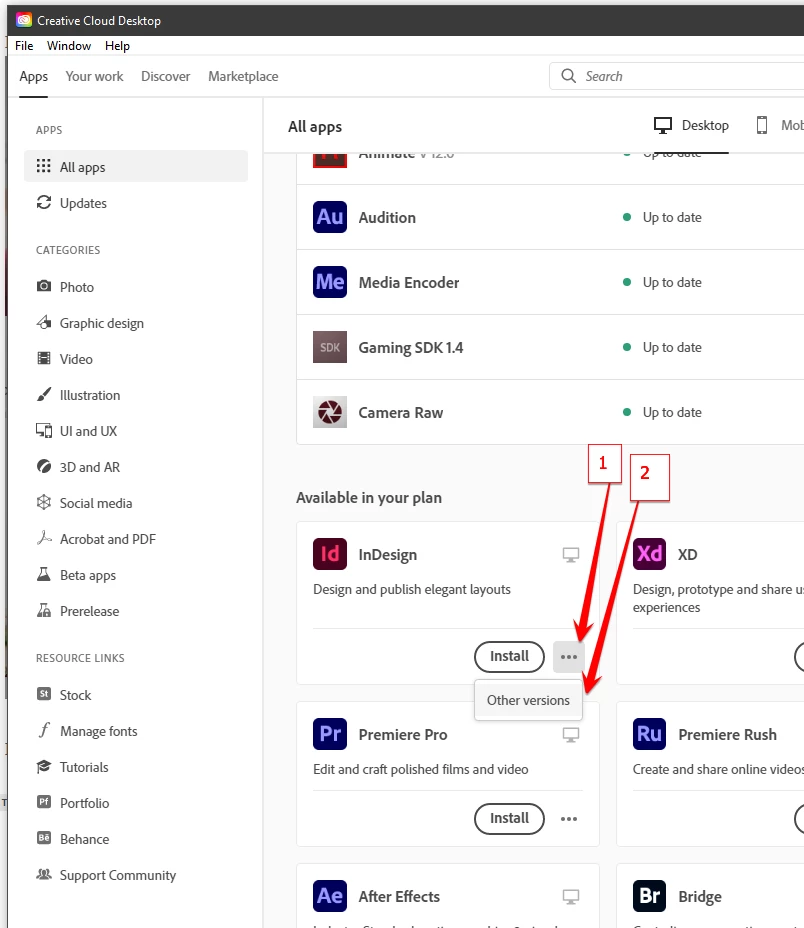
Task: Open the Graphic design category
Action: (102, 323)
